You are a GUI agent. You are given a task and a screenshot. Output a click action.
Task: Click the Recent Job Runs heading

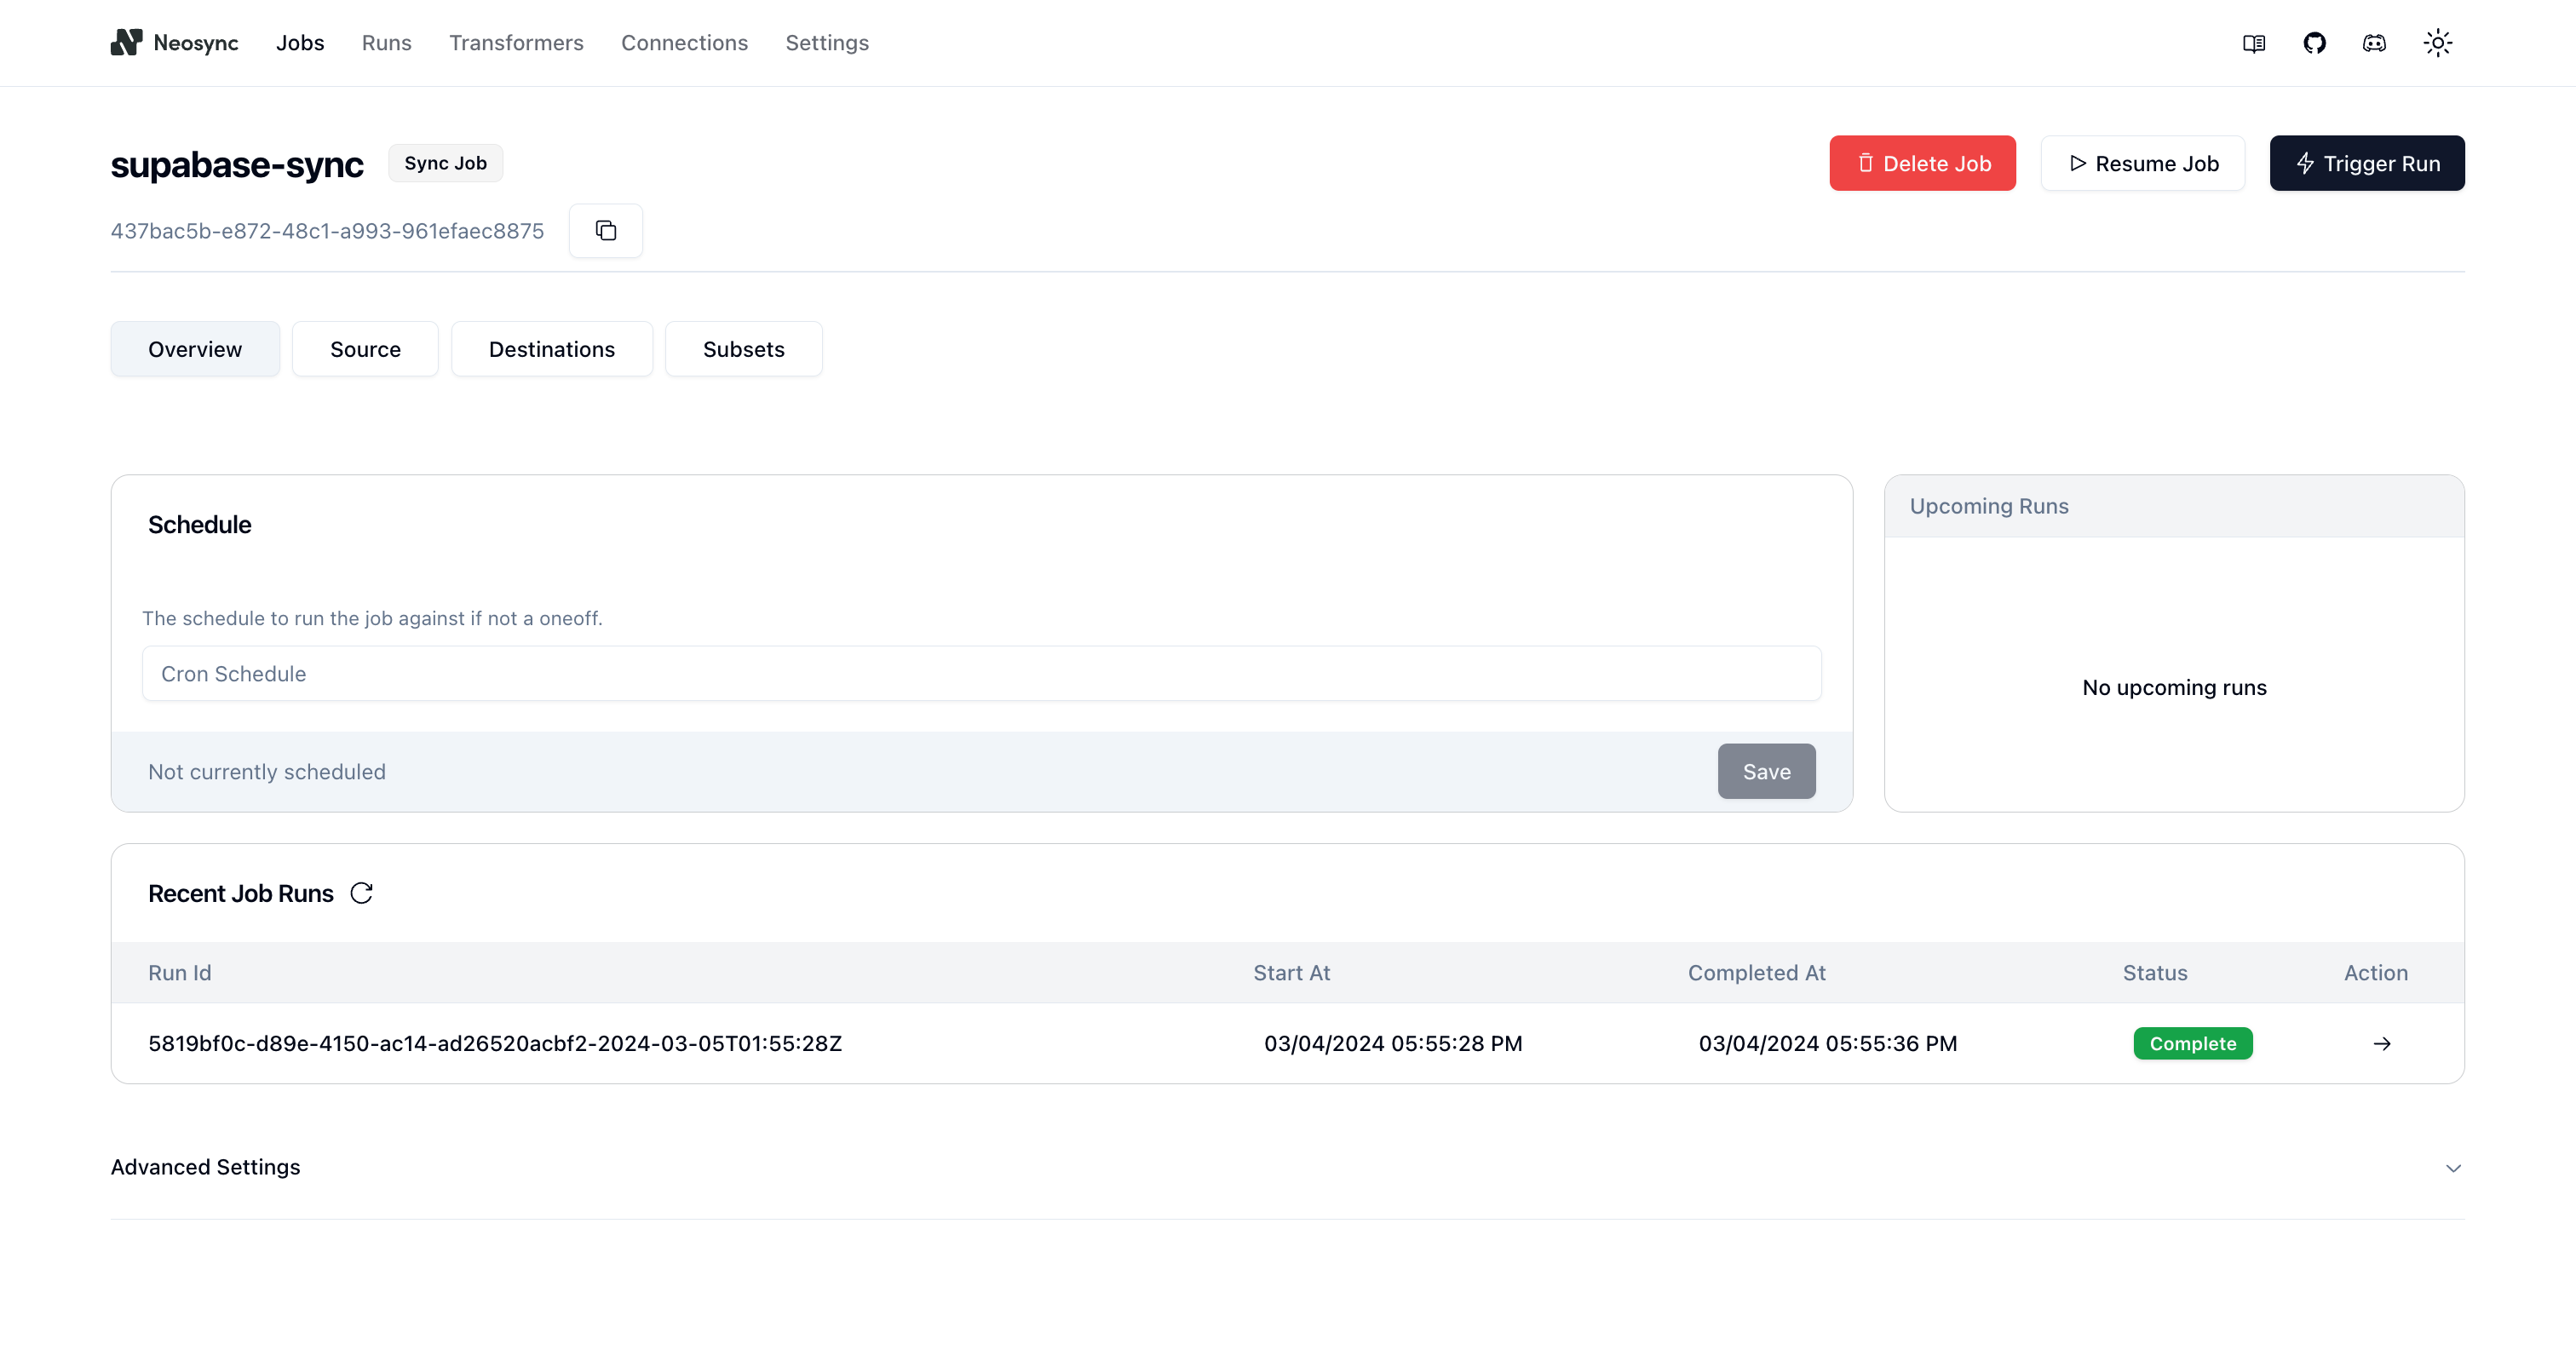(241, 893)
